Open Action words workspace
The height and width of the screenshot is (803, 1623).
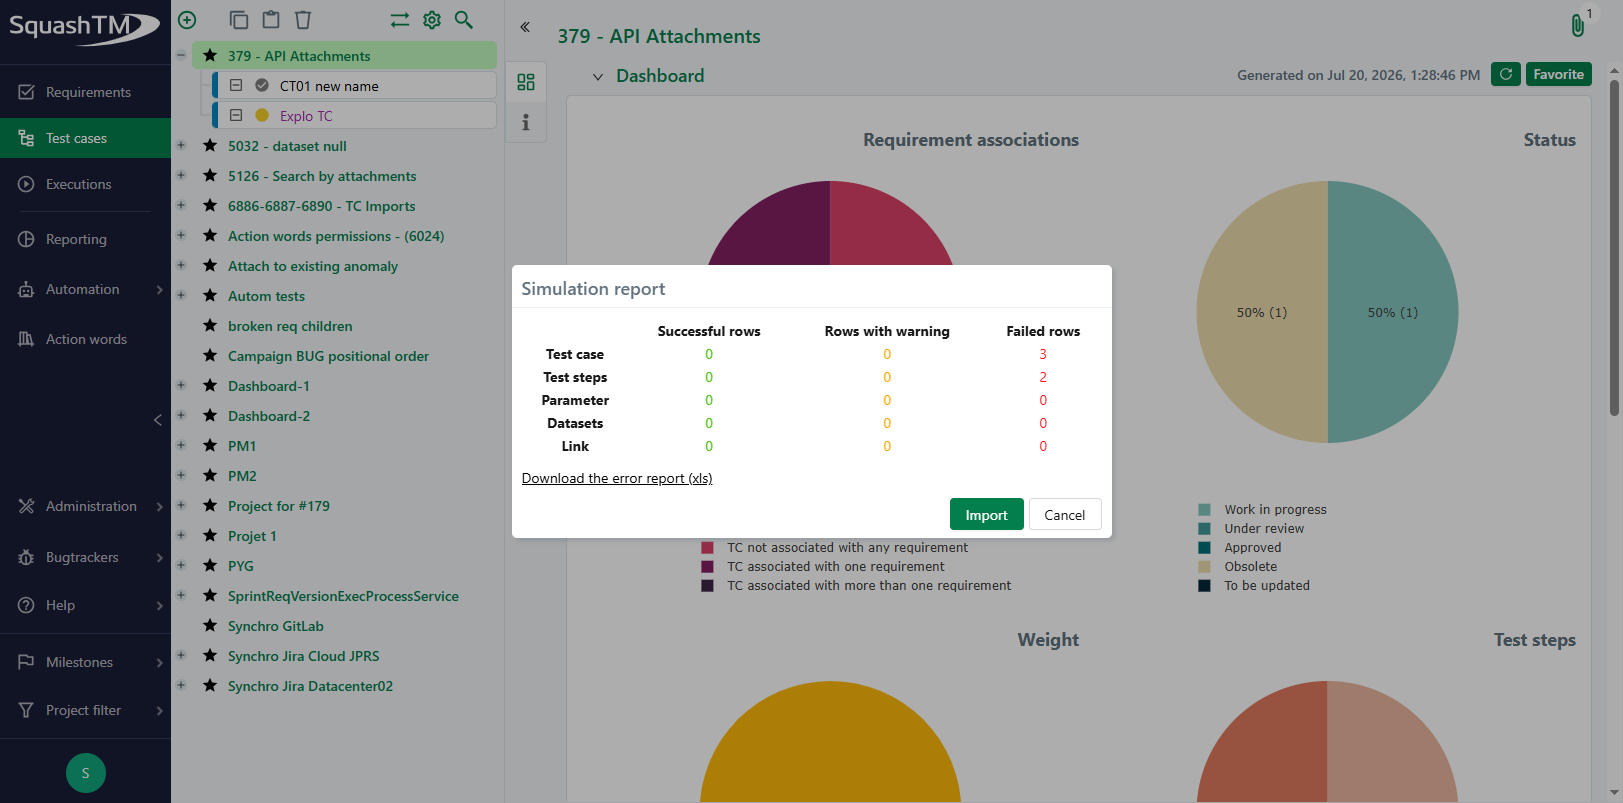coord(85,339)
